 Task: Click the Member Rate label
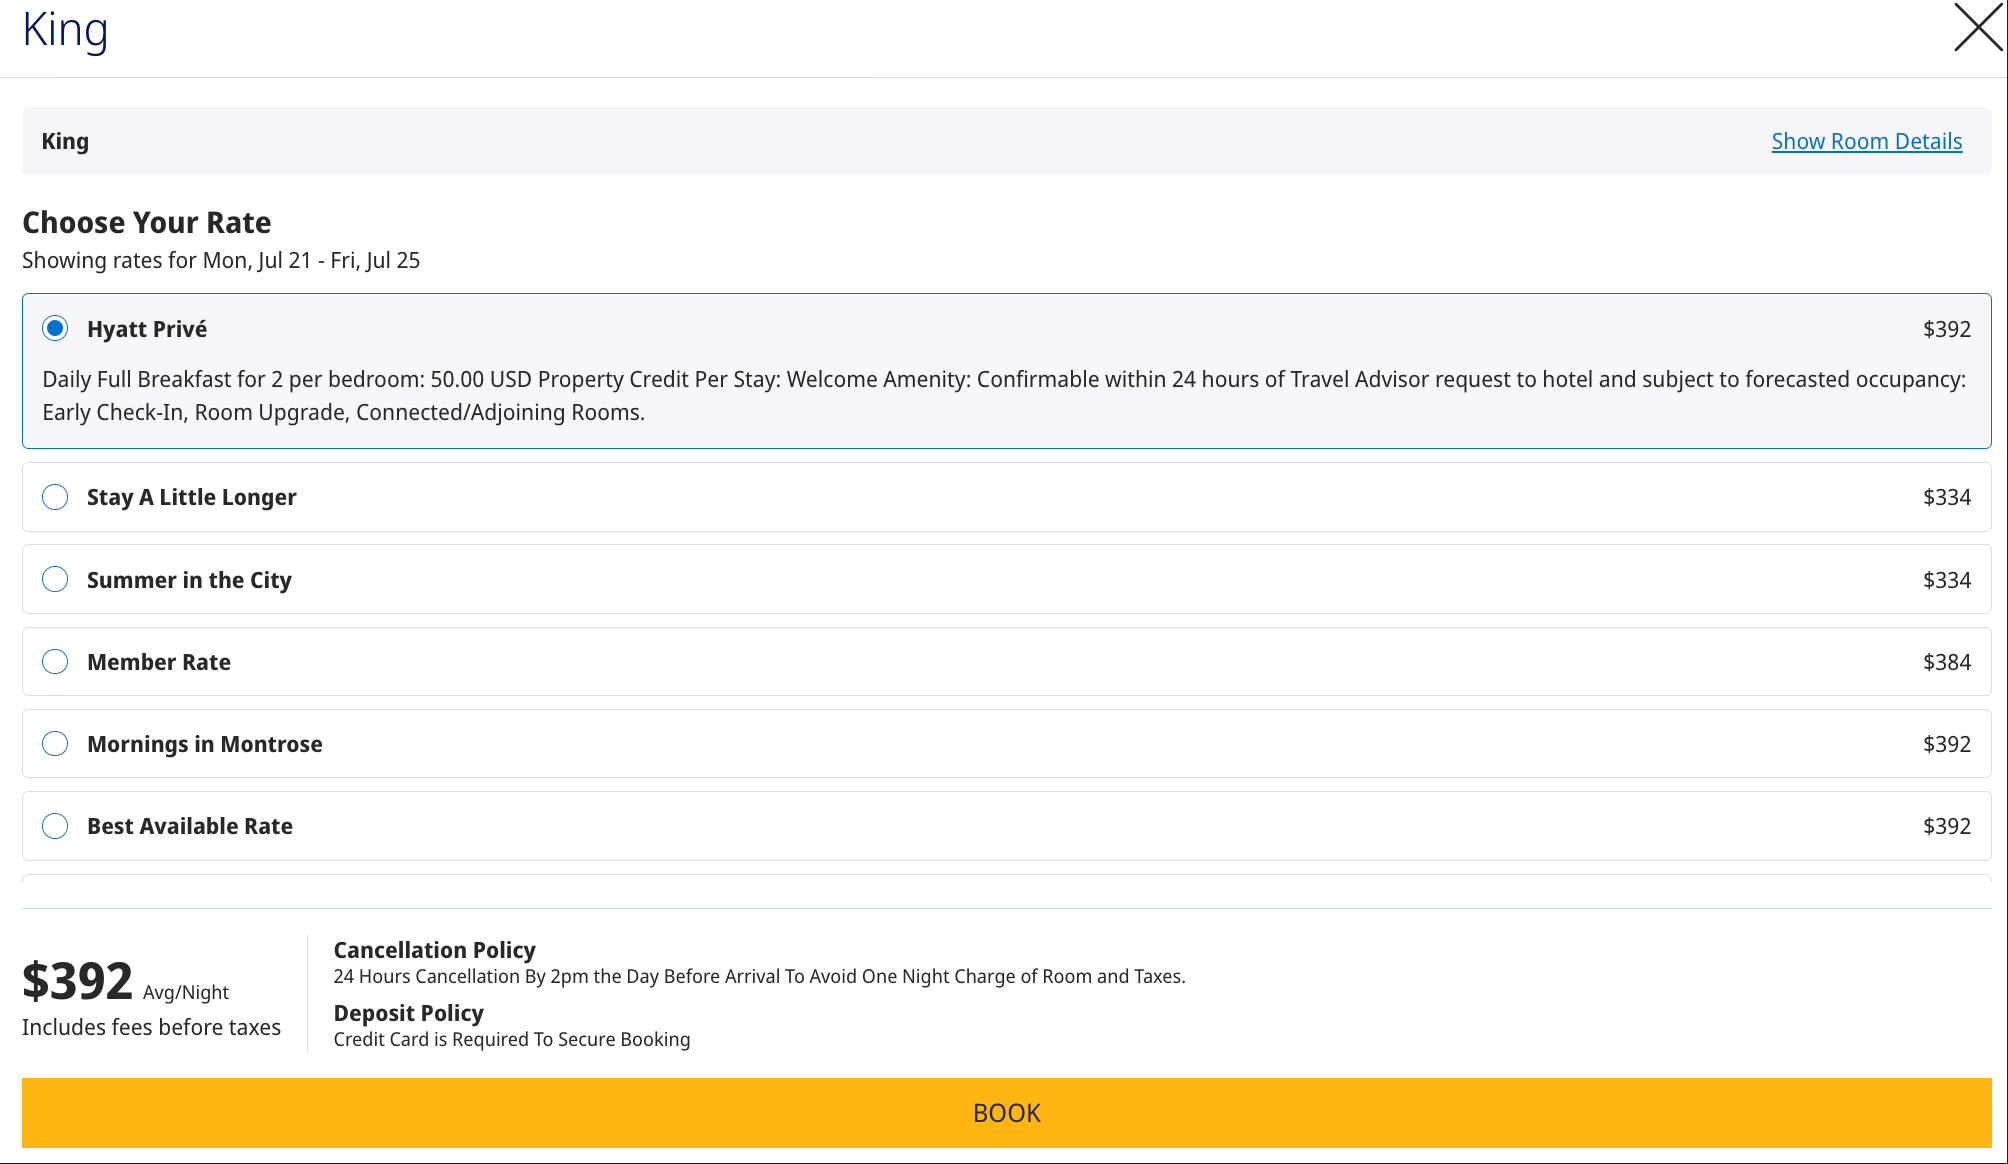pos(159,662)
